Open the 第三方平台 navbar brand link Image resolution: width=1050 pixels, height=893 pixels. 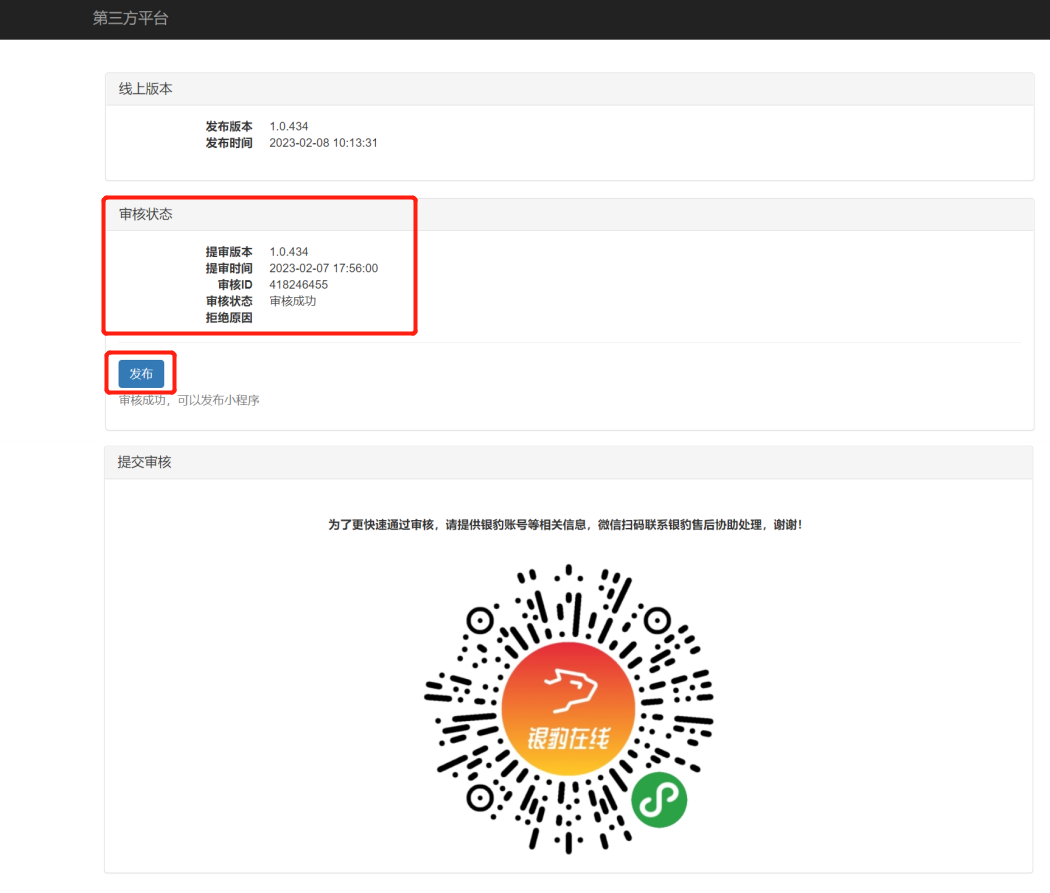point(130,18)
